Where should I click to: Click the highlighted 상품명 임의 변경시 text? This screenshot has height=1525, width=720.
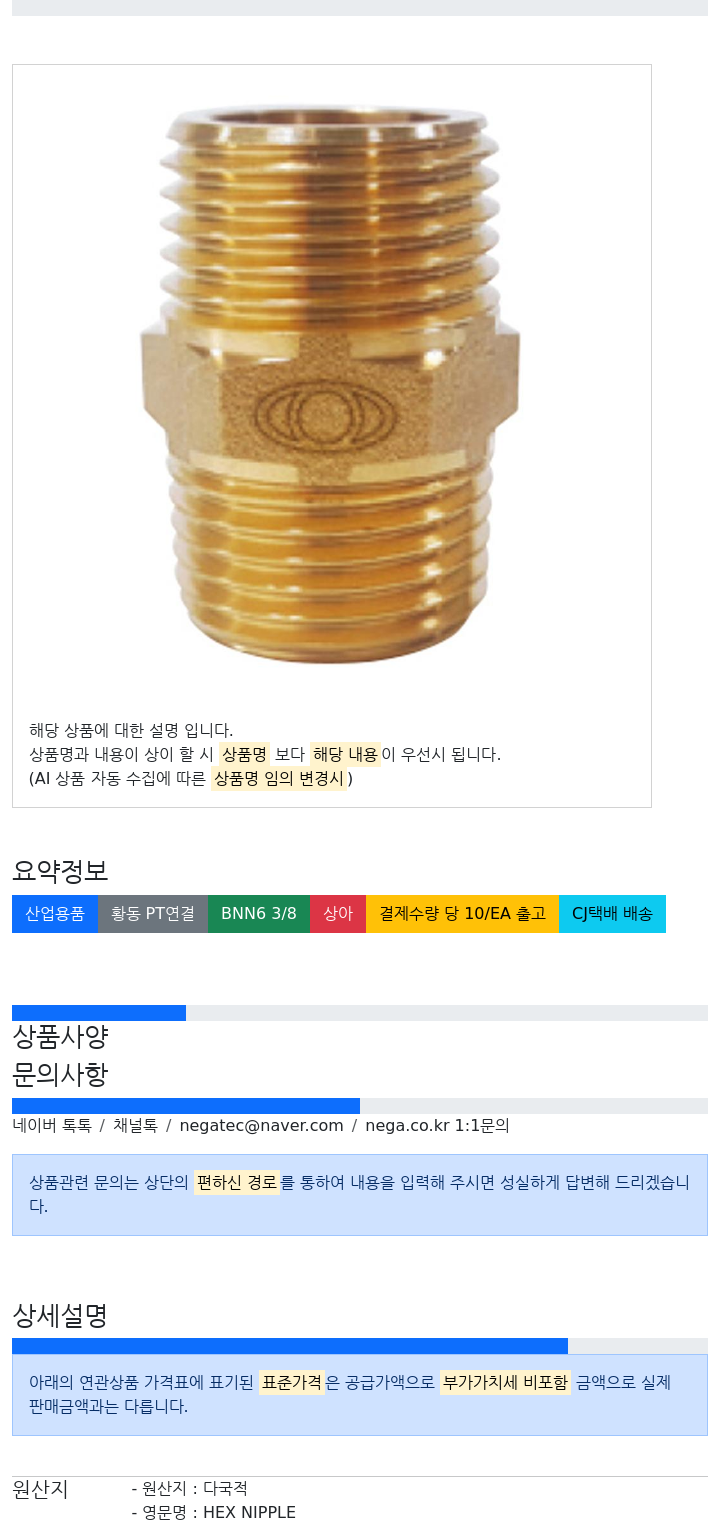click(x=279, y=779)
